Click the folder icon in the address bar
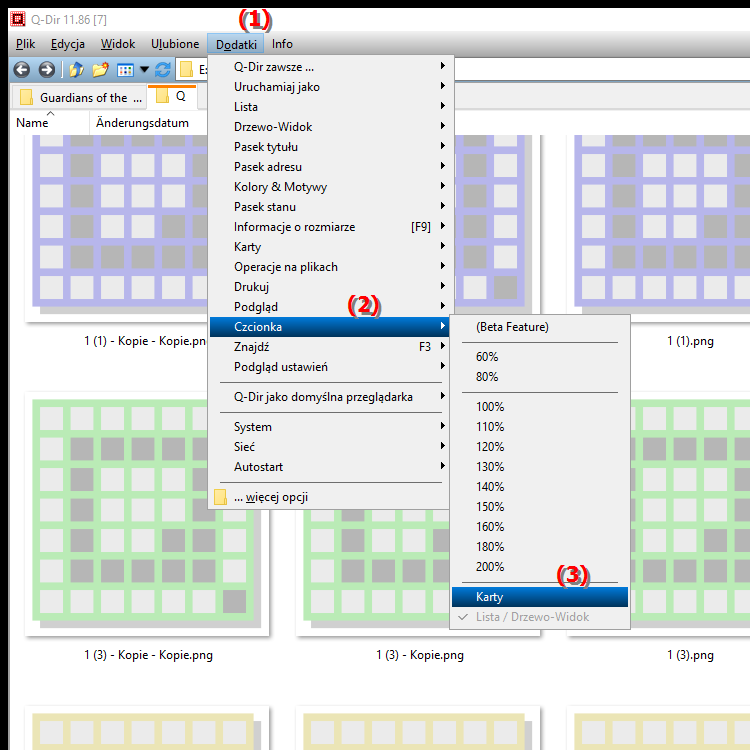The height and width of the screenshot is (750, 750). click(186, 70)
